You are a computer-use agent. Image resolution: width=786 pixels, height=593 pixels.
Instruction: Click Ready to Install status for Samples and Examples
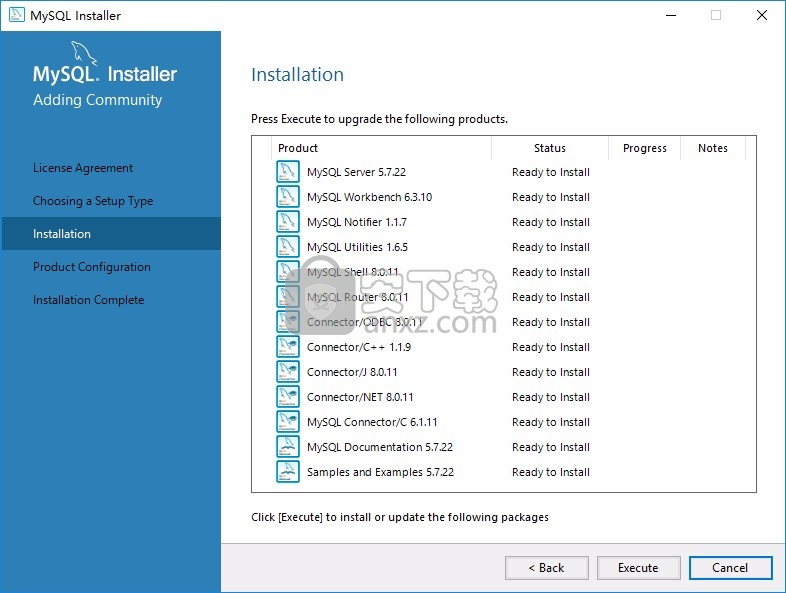[551, 472]
